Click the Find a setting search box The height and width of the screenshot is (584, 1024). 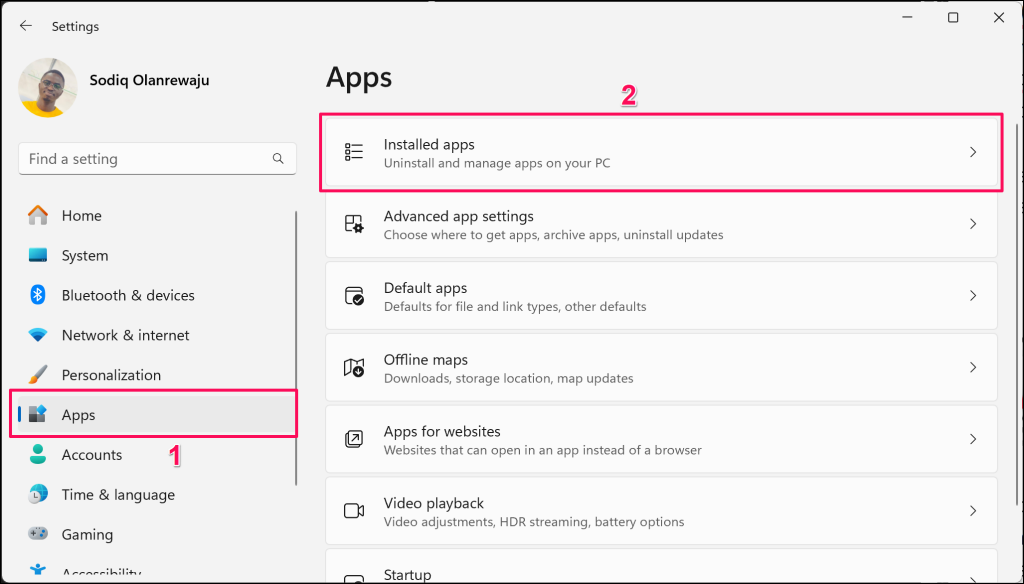pos(145,159)
